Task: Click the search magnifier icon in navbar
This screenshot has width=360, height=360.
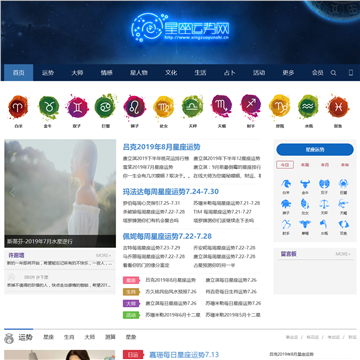Action: [x=333, y=73]
